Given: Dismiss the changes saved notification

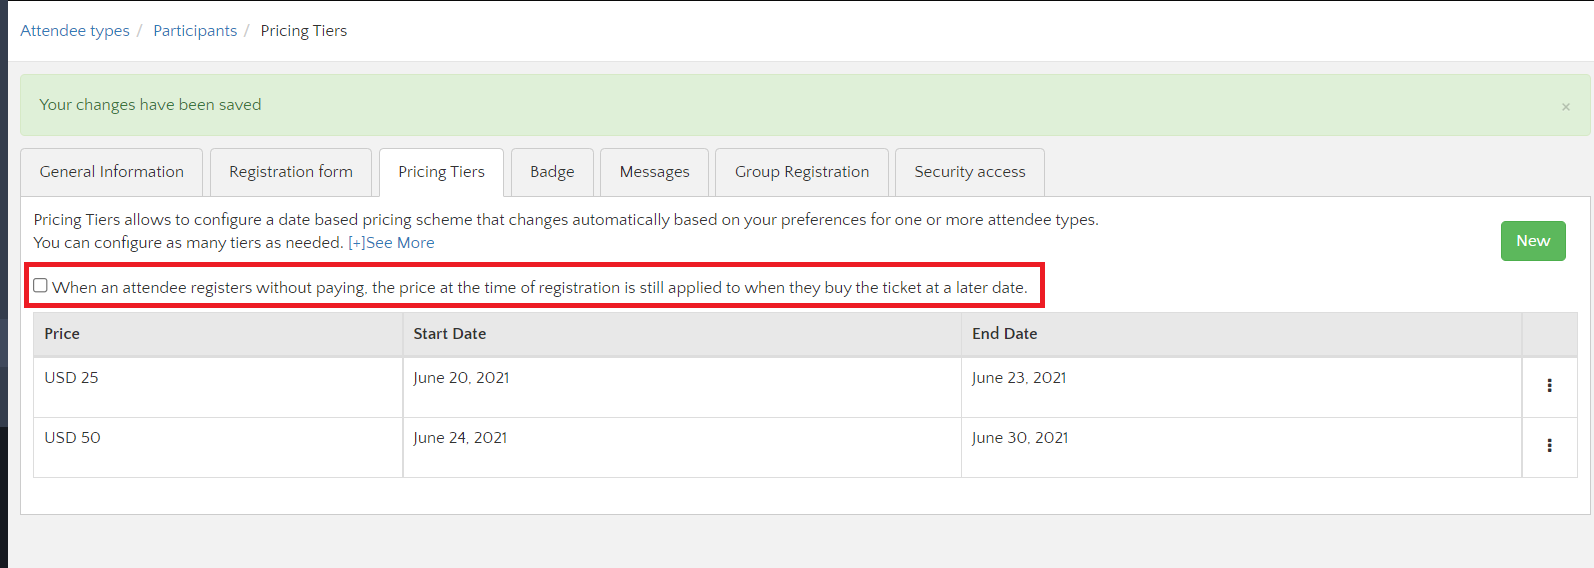Looking at the screenshot, I should click(x=1565, y=107).
